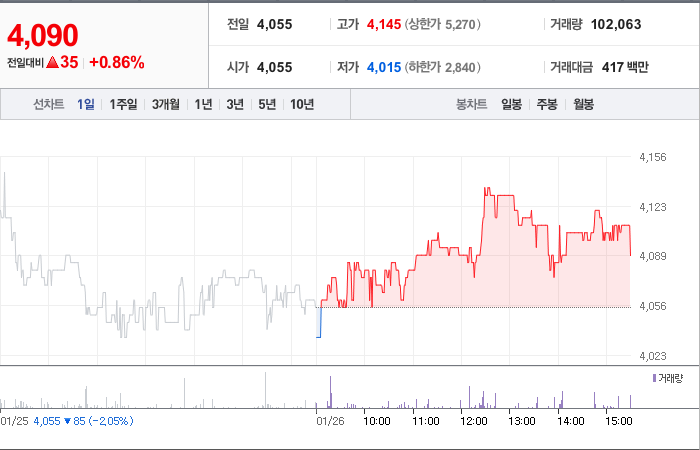Open the 일봉 candlestick chart
This screenshot has height=450, width=700.
coord(511,104)
